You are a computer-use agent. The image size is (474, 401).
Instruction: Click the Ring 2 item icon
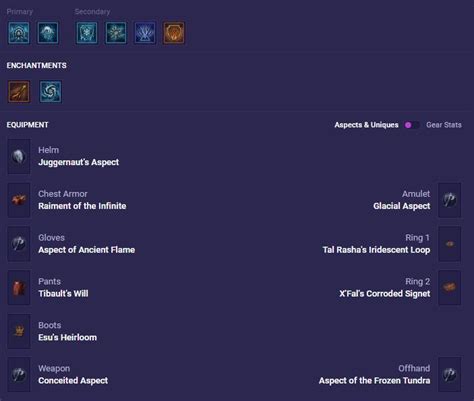pos(449,287)
